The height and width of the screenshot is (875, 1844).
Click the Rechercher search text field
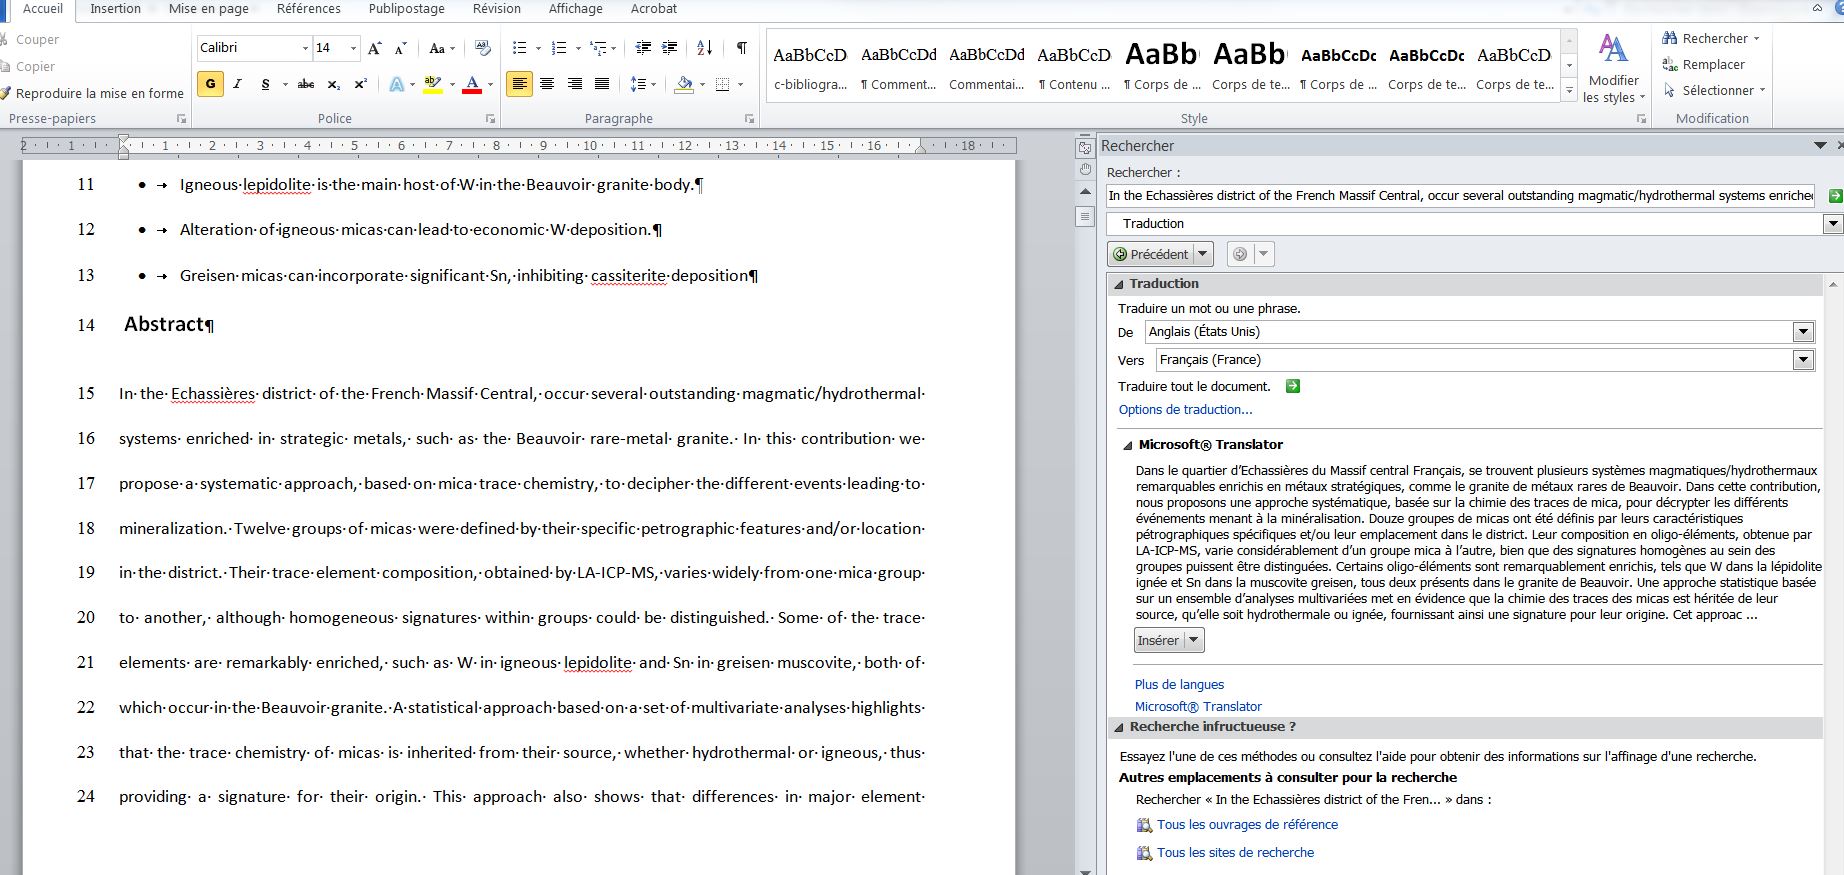[1460, 196]
